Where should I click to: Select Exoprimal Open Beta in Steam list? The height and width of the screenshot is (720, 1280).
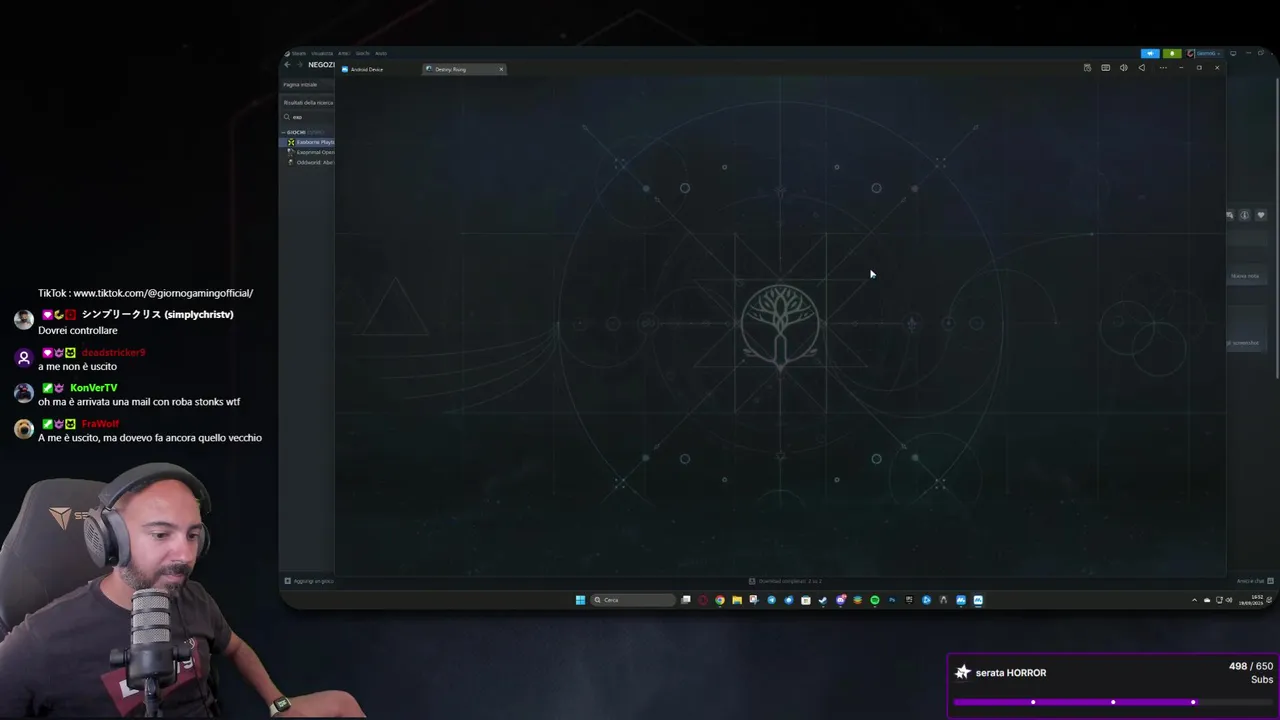(312, 152)
